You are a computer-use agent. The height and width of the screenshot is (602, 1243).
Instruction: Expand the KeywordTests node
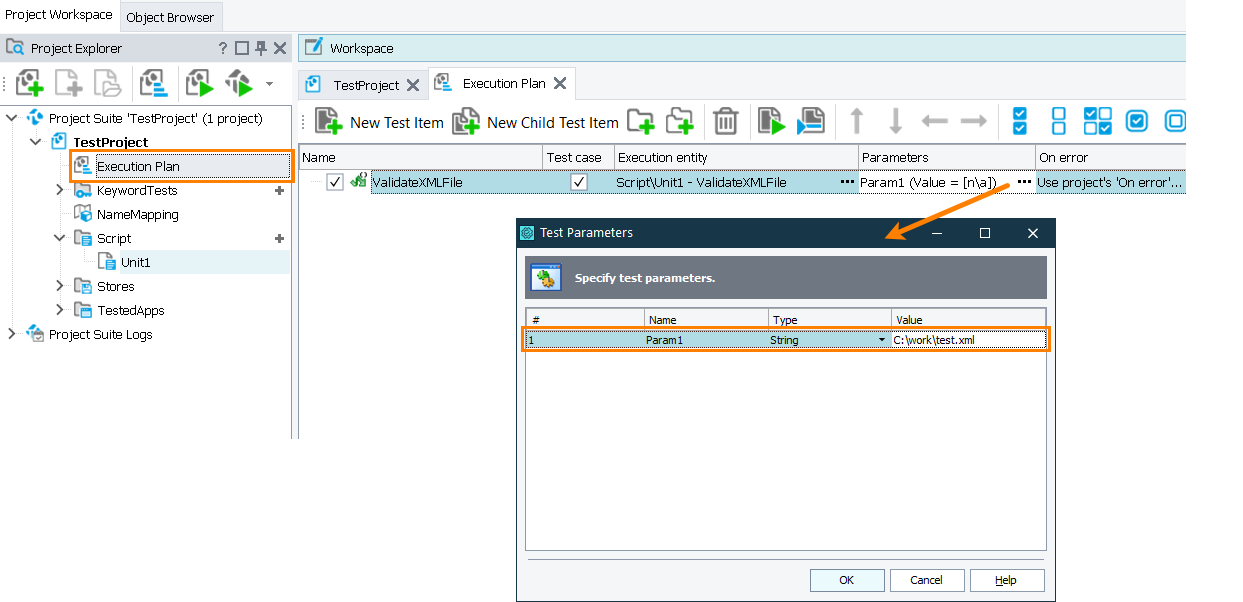tap(60, 190)
